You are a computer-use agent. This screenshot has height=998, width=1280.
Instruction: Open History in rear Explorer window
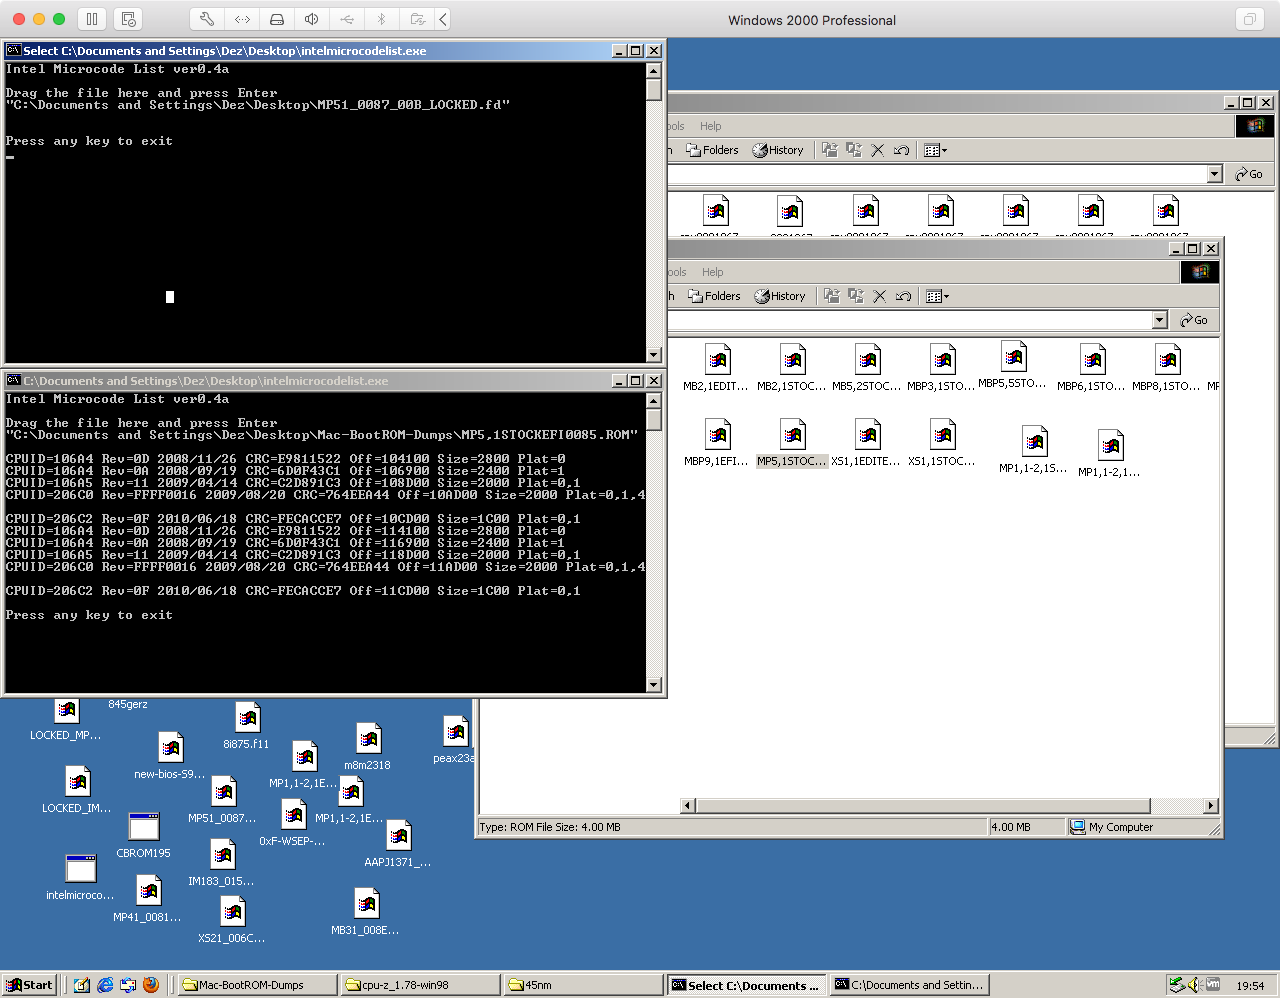click(778, 150)
